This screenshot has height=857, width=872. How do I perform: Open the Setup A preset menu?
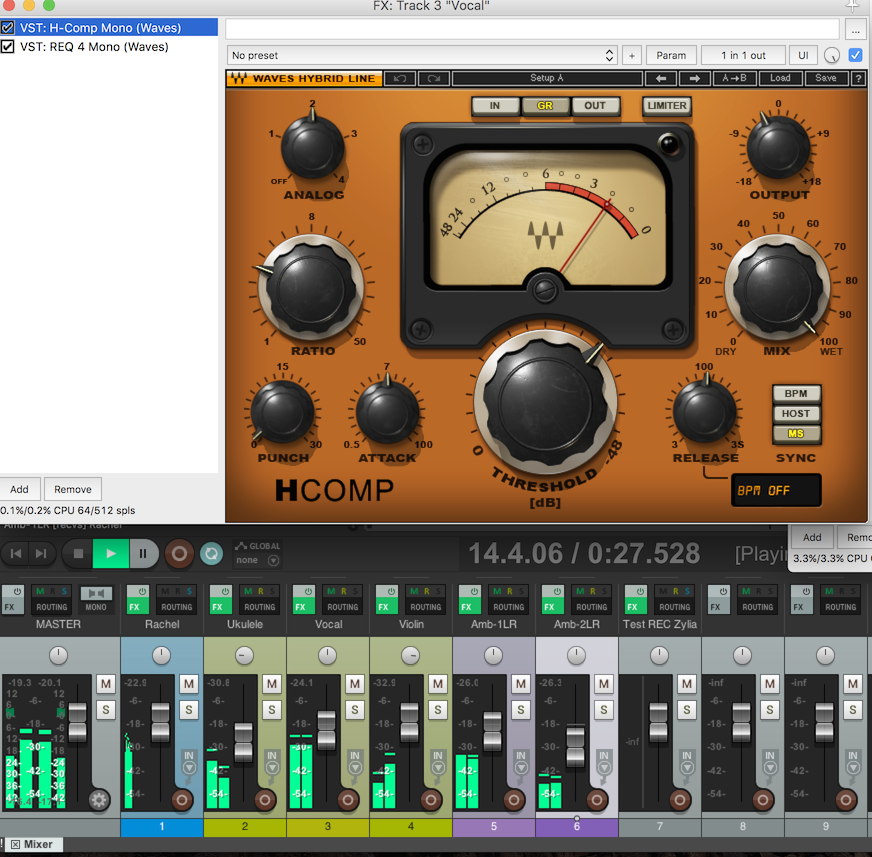pos(547,78)
